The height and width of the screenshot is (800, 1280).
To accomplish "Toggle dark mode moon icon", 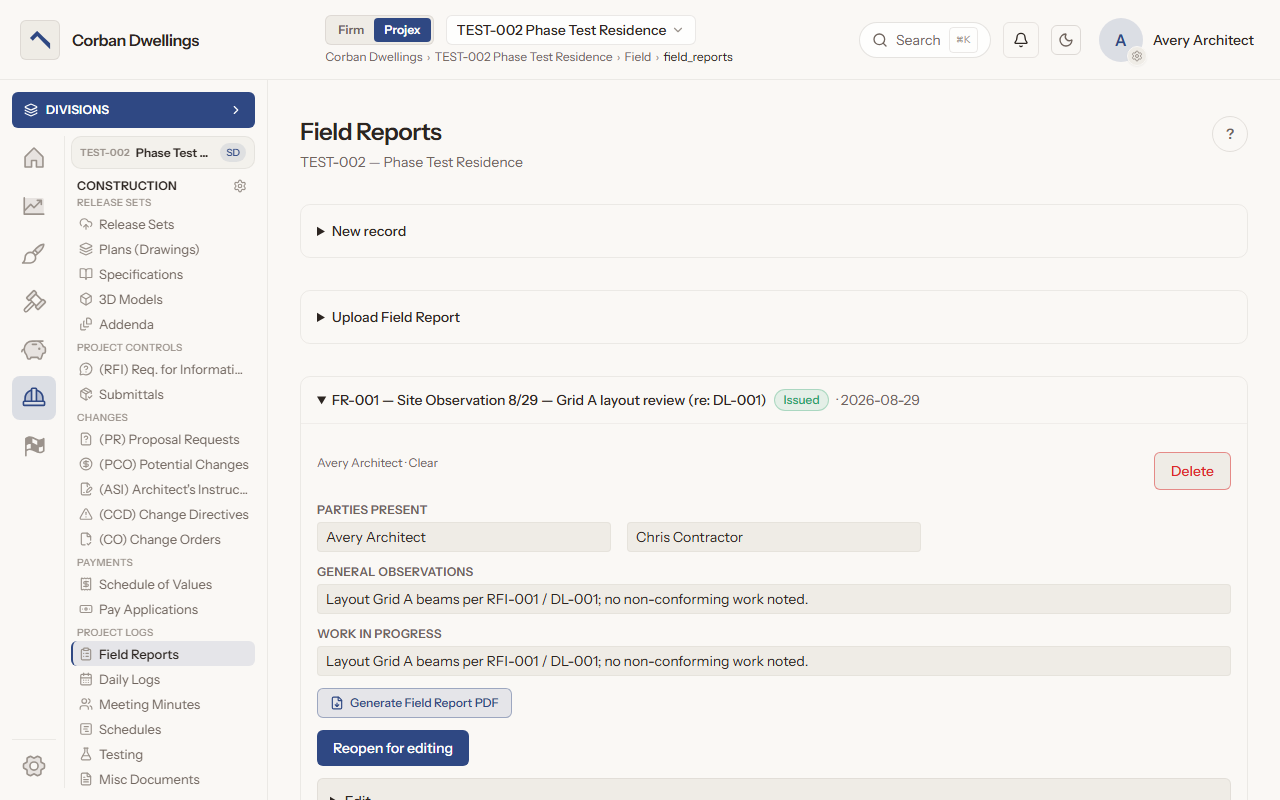I will coord(1066,40).
